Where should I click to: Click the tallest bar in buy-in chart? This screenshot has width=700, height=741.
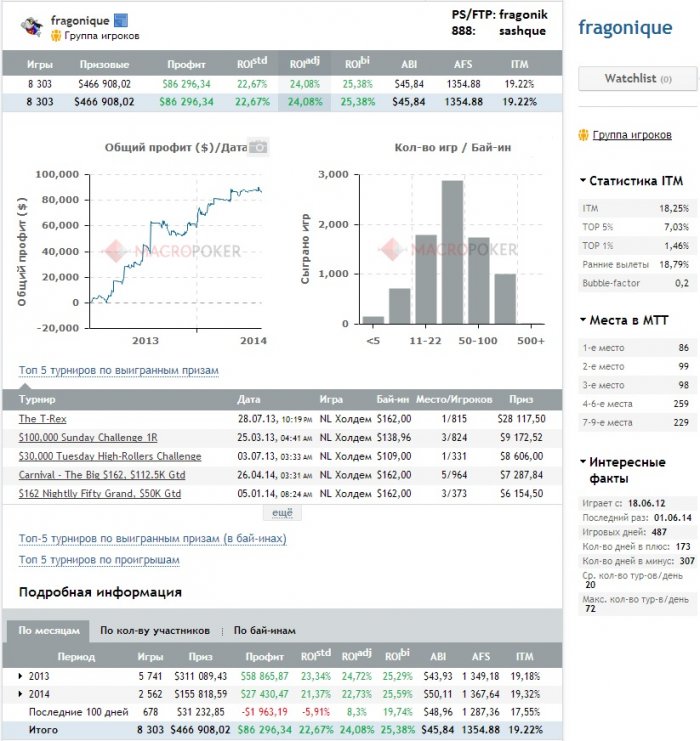click(452, 252)
